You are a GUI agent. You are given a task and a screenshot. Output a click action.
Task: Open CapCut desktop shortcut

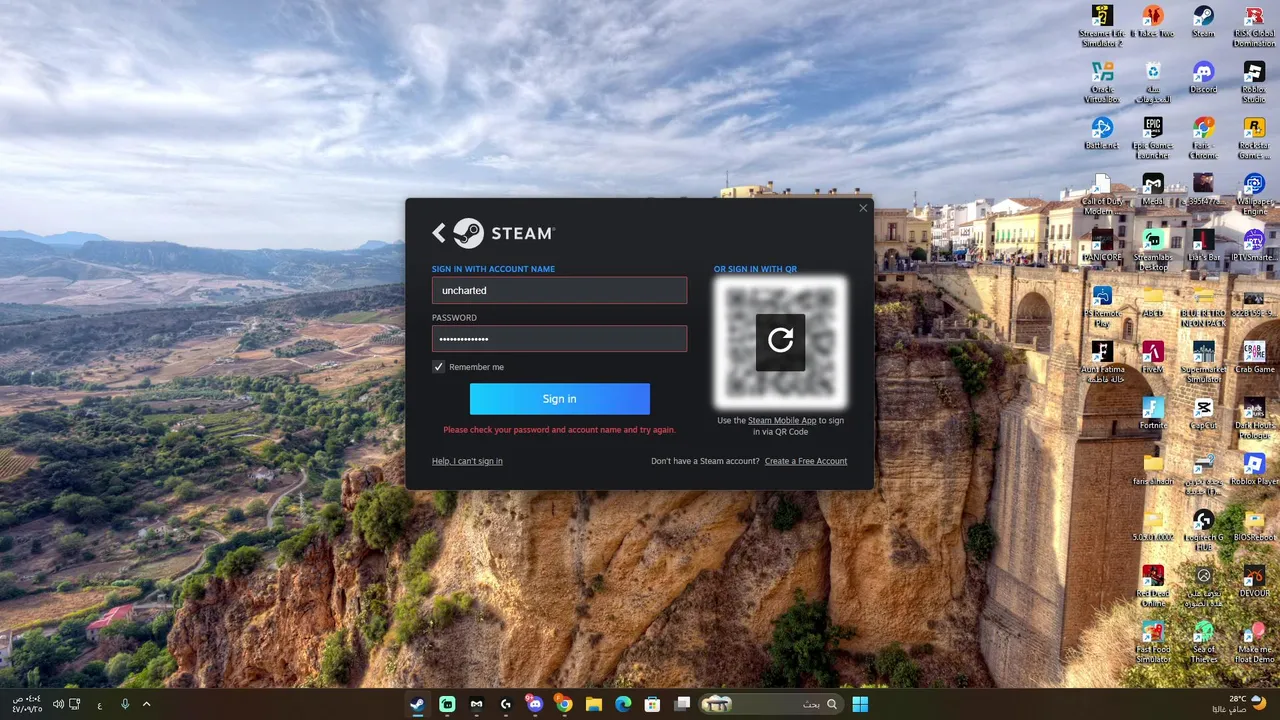(1203, 413)
